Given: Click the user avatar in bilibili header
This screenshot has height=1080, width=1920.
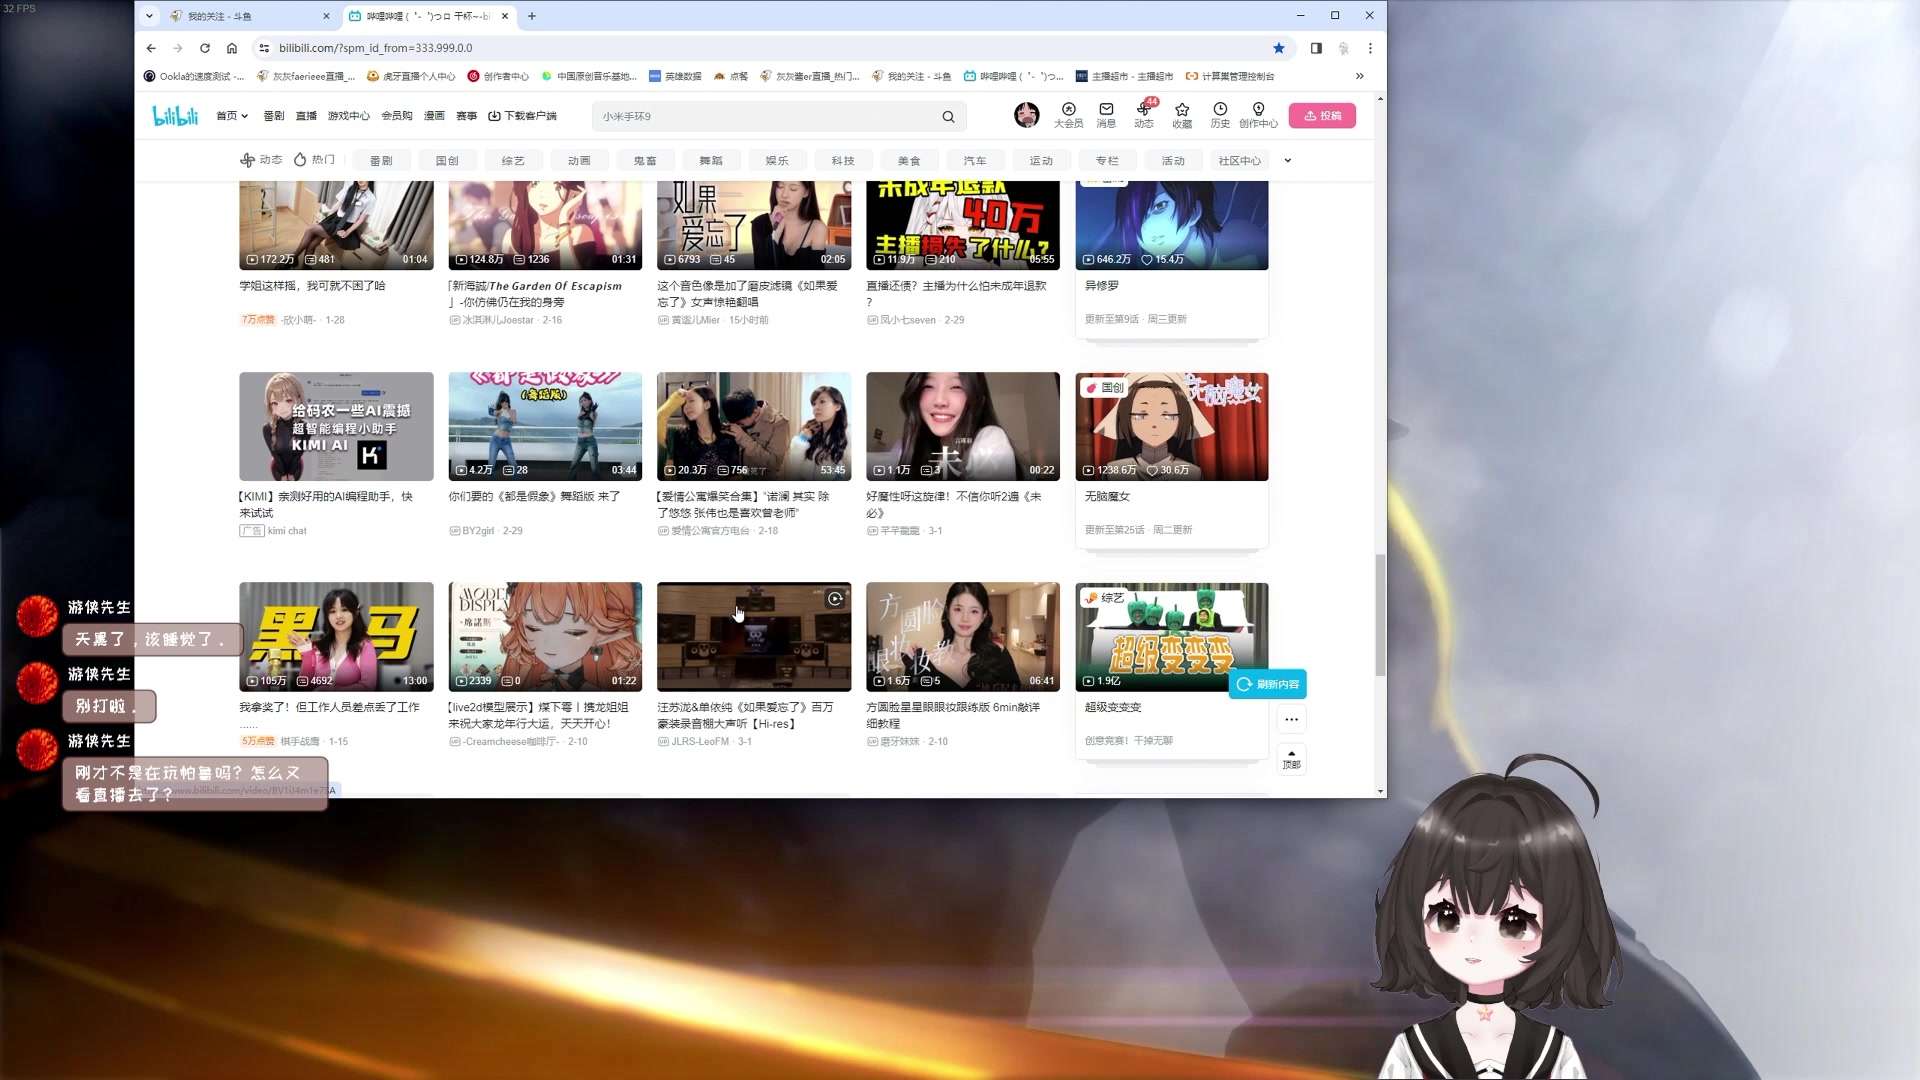Looking at the screenshot, I should (x=1026, y=115).
